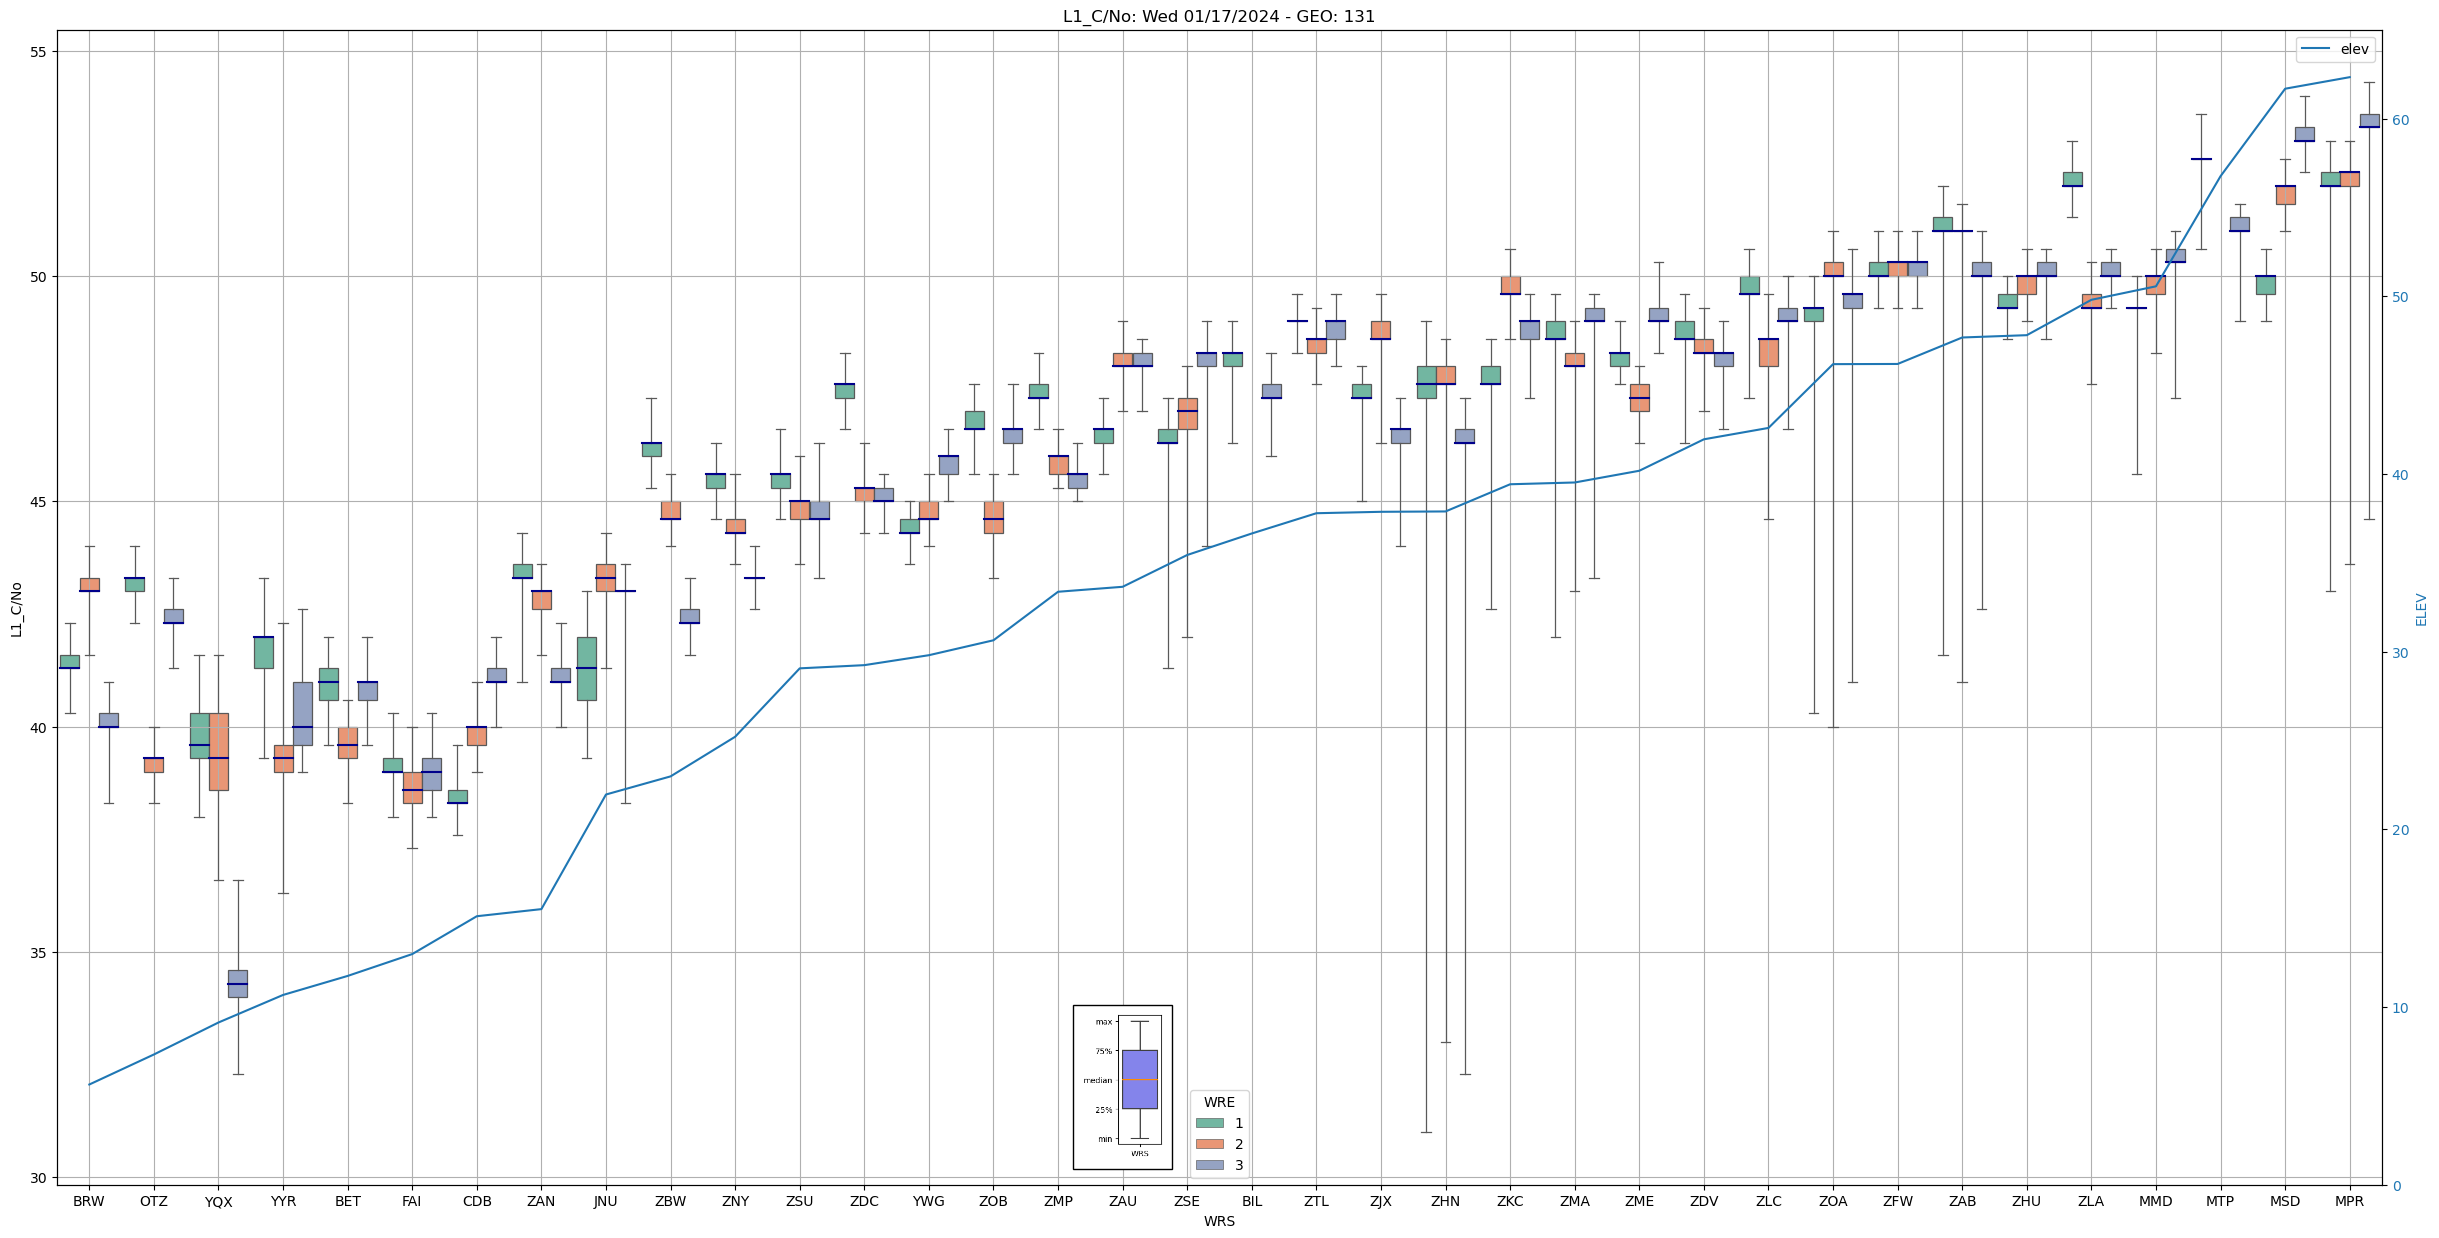This screenshot has height=1238, width=2439.
Task: Click the CDB station label
Action: coord(477,1201)
